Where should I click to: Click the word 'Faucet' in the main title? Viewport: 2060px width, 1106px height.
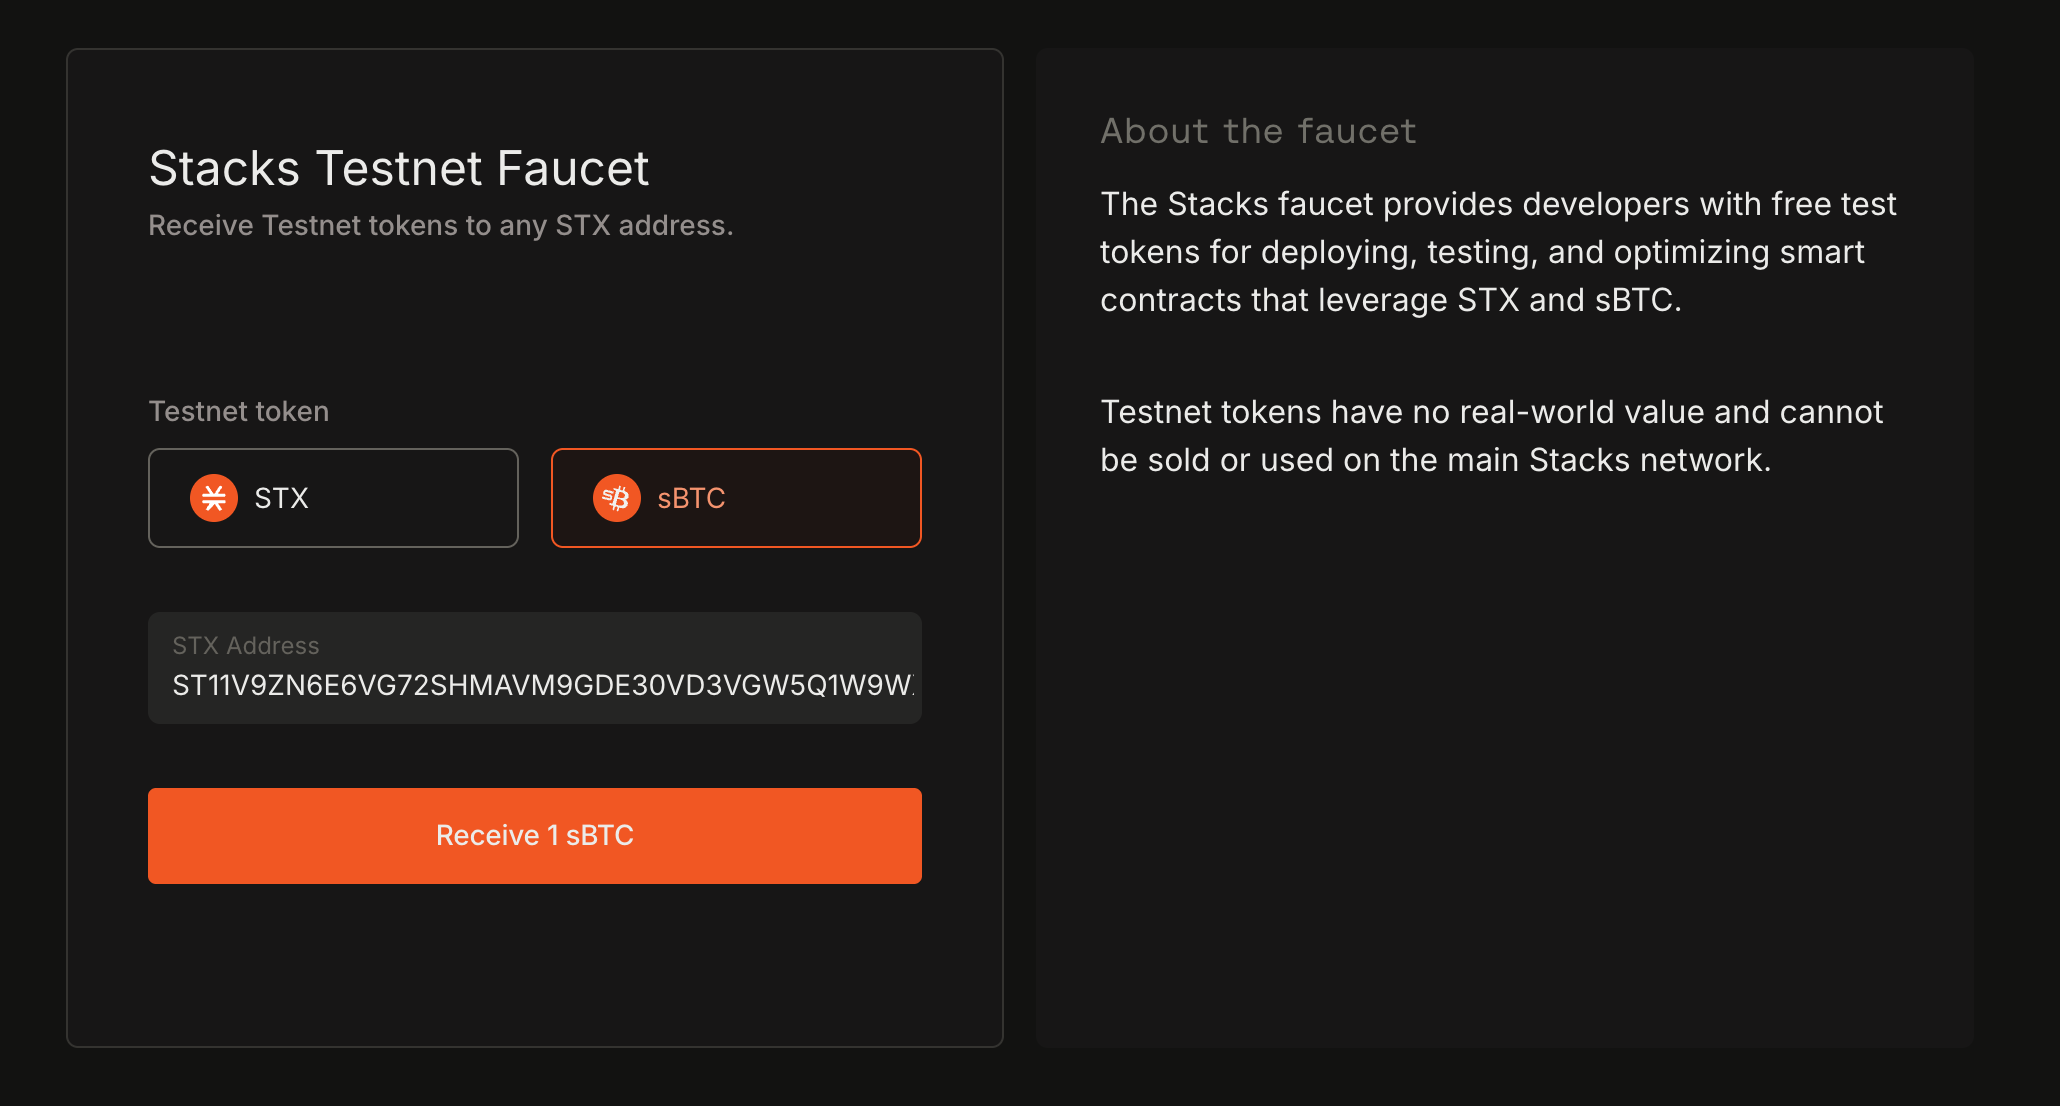click(x=573, y=168)
